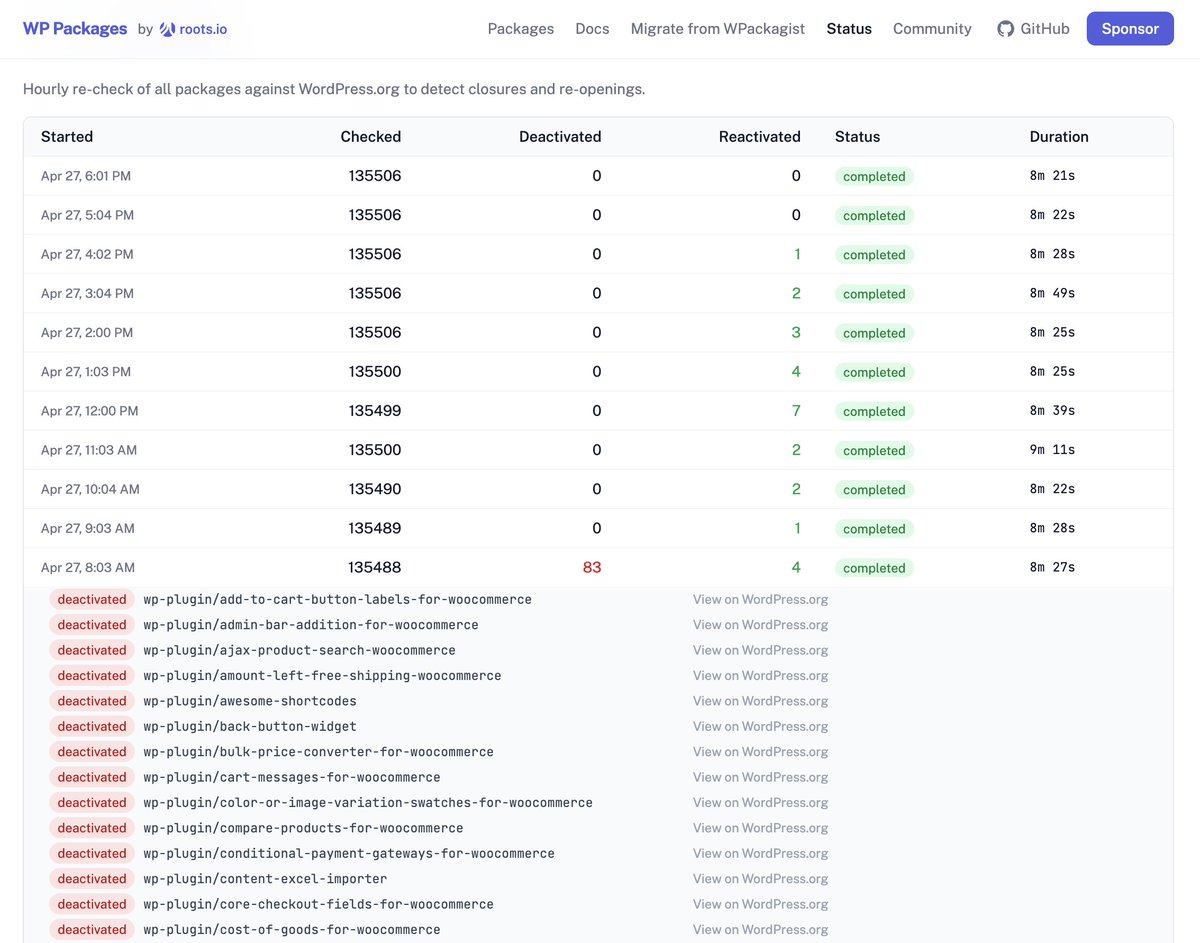Click wp-plugin/amount-left-free-shipping-woocommerce package name
The width and height of the screenshot is (1200, 943).
tap(322, 675)
